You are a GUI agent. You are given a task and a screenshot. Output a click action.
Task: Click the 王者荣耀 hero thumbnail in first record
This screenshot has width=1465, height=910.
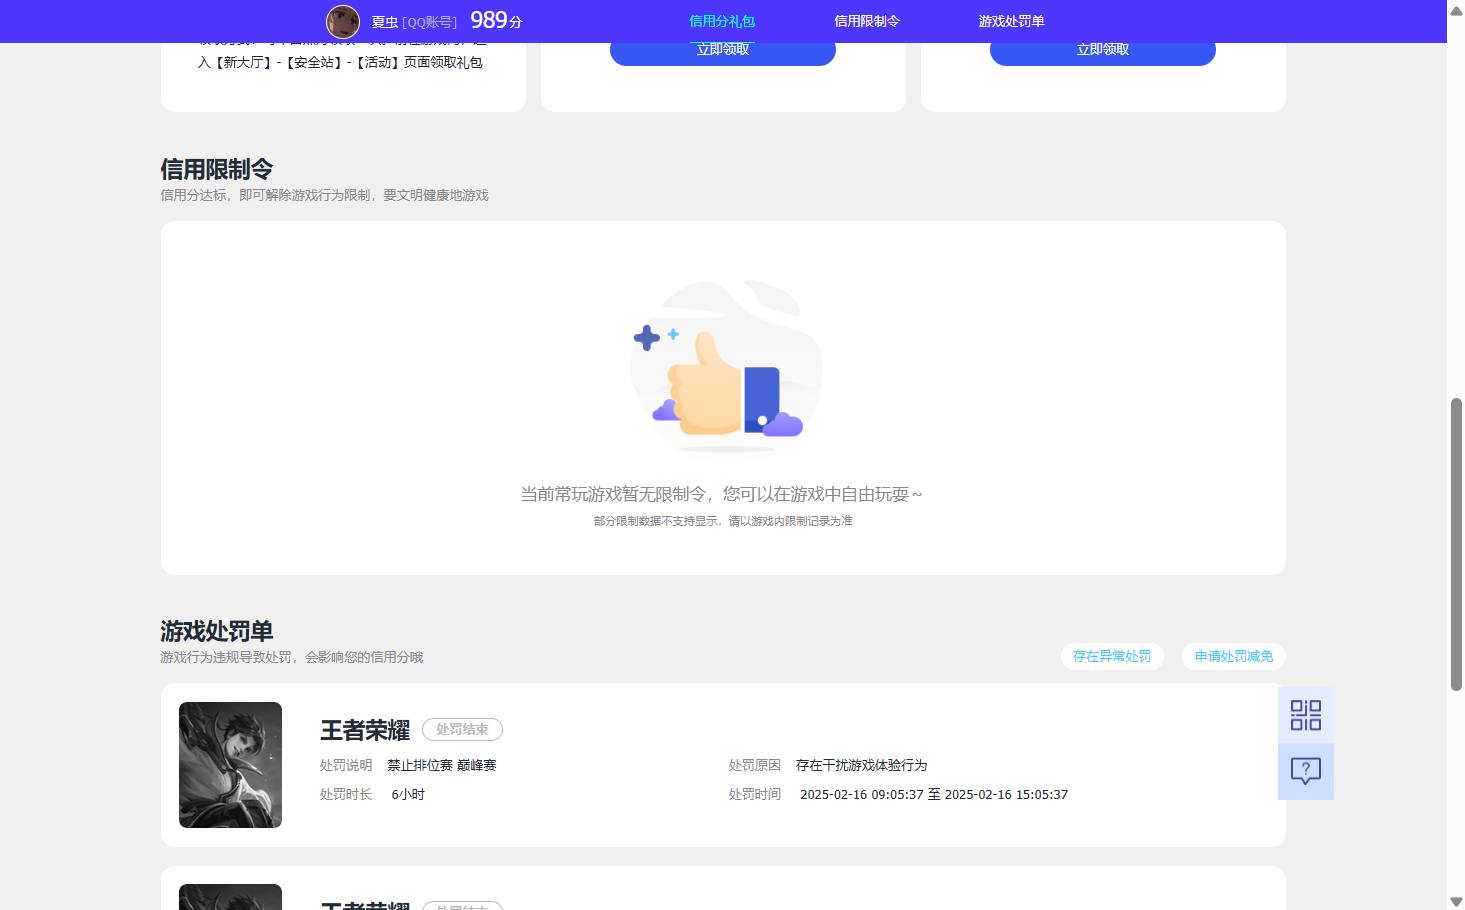[230, 765]
